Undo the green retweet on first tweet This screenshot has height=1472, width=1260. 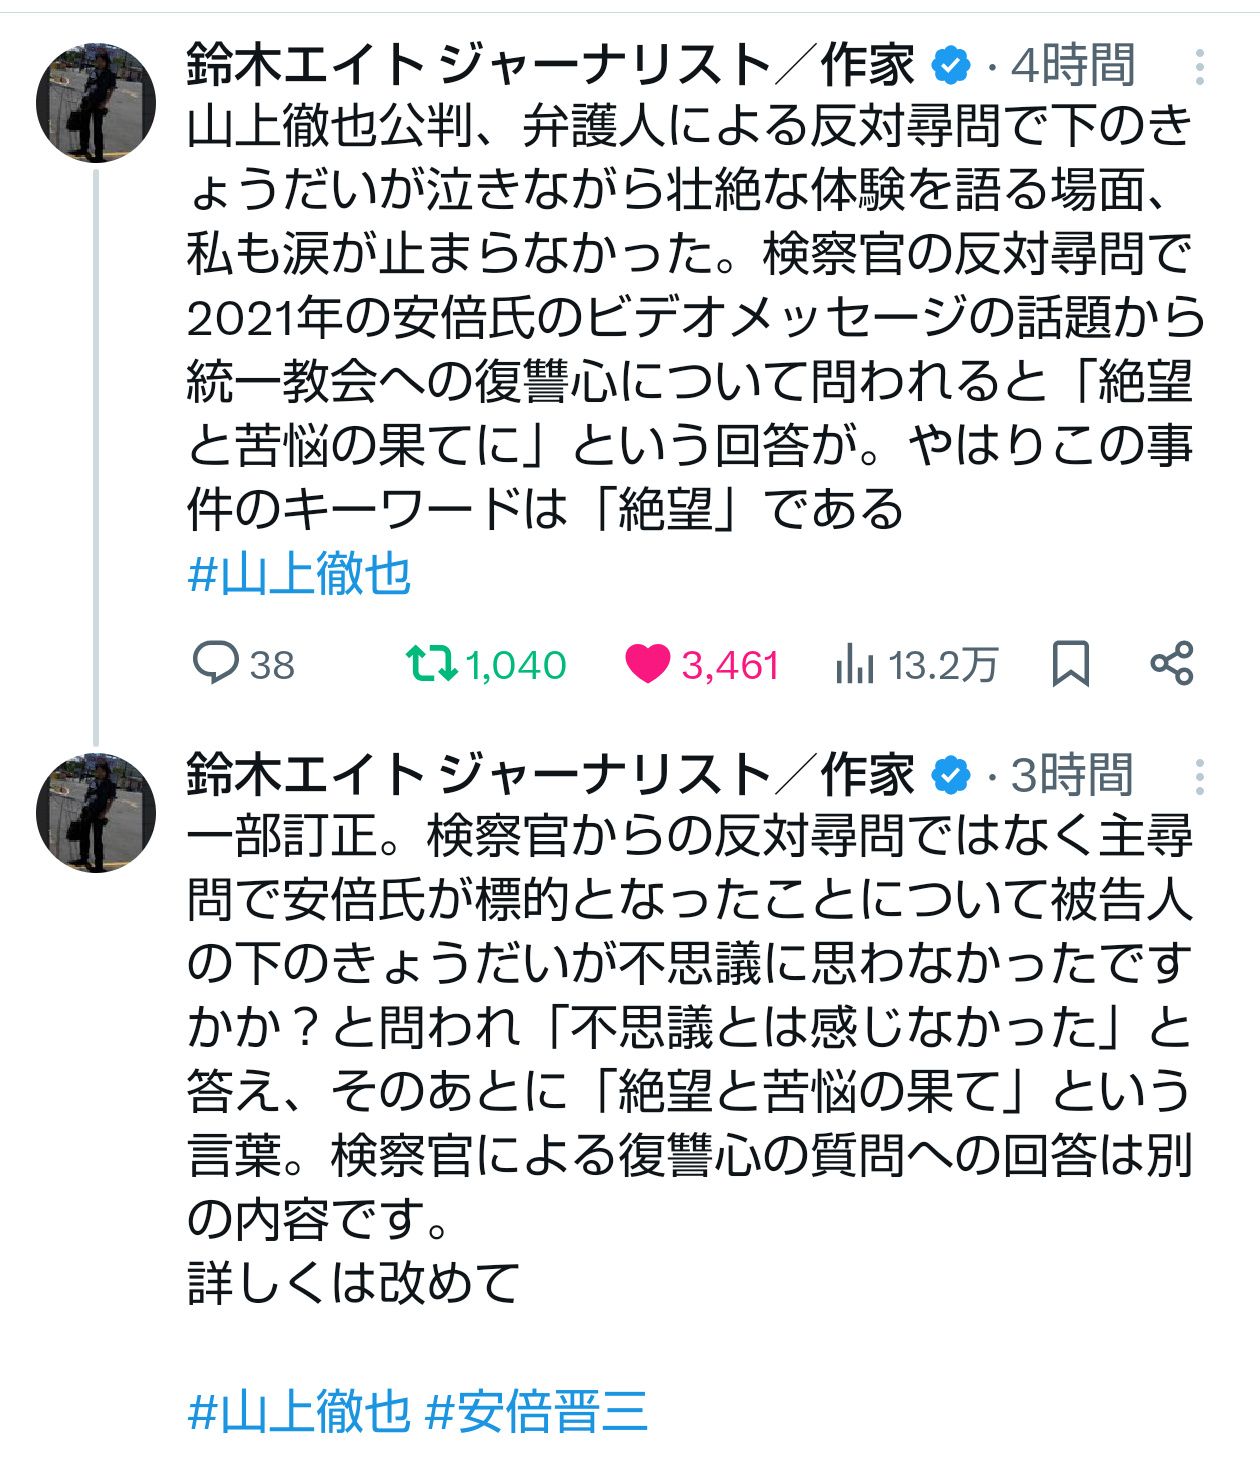(431, 663)
